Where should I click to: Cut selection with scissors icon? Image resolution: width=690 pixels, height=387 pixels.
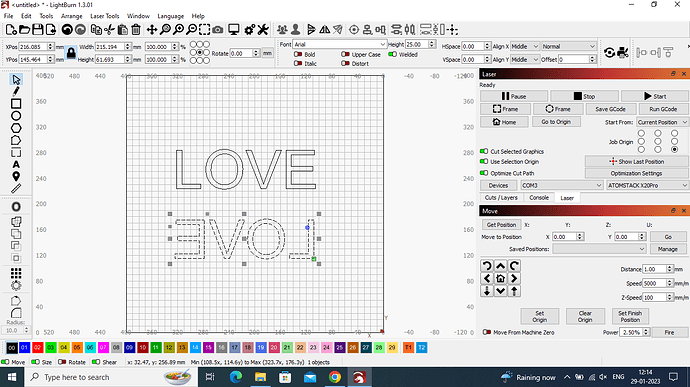pos(110,29)
